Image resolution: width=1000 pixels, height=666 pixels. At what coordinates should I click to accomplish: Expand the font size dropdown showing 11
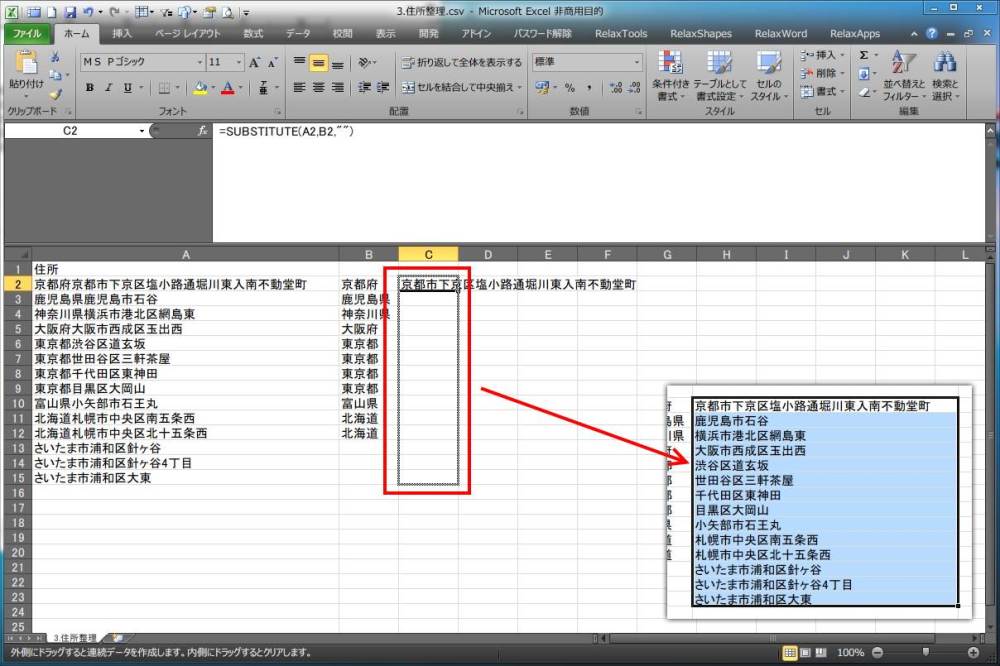coord(238,62)
